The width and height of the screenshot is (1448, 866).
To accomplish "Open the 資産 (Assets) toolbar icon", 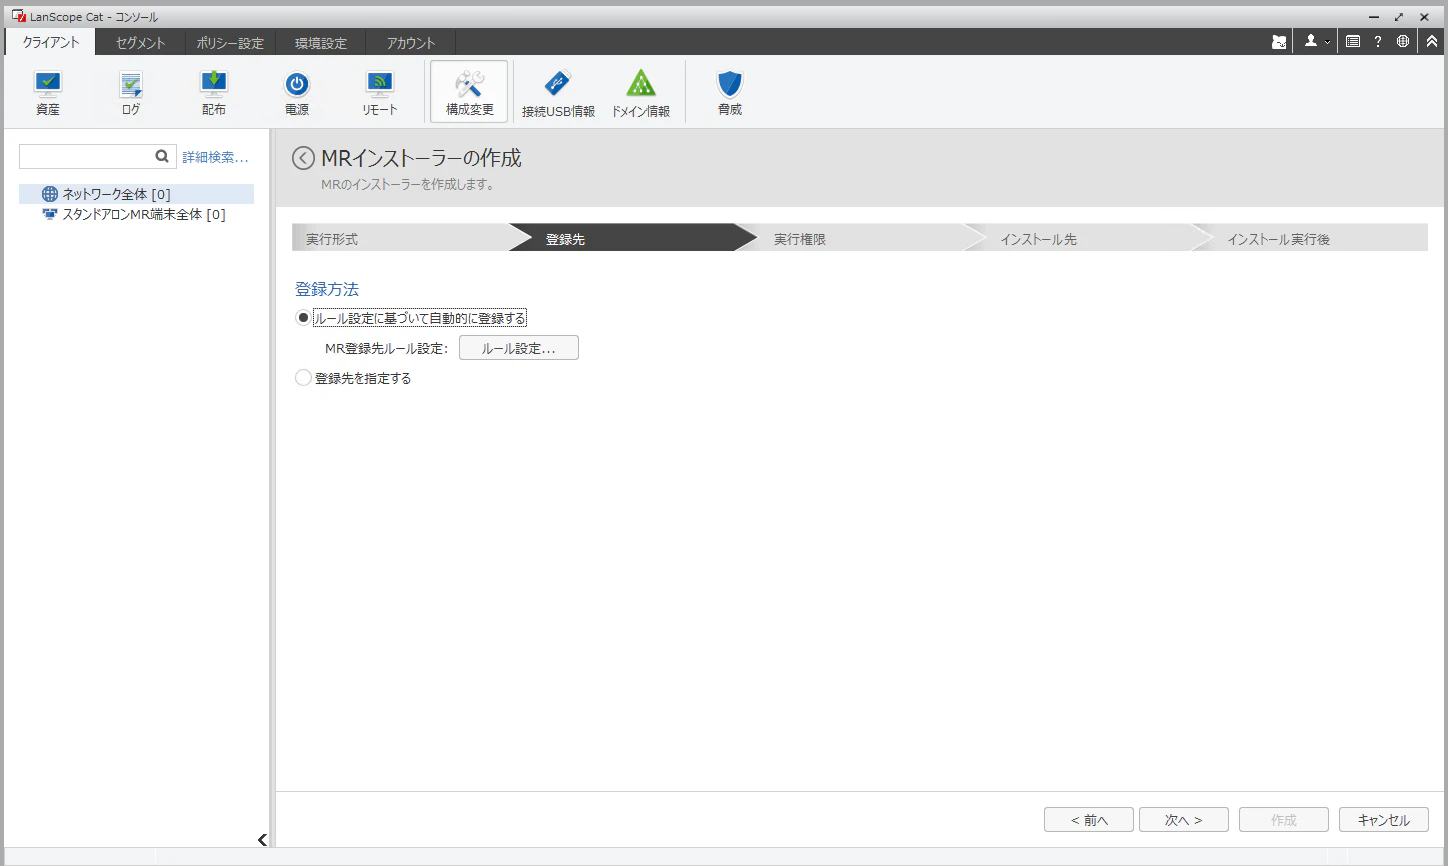I will [x=48, y=93].
